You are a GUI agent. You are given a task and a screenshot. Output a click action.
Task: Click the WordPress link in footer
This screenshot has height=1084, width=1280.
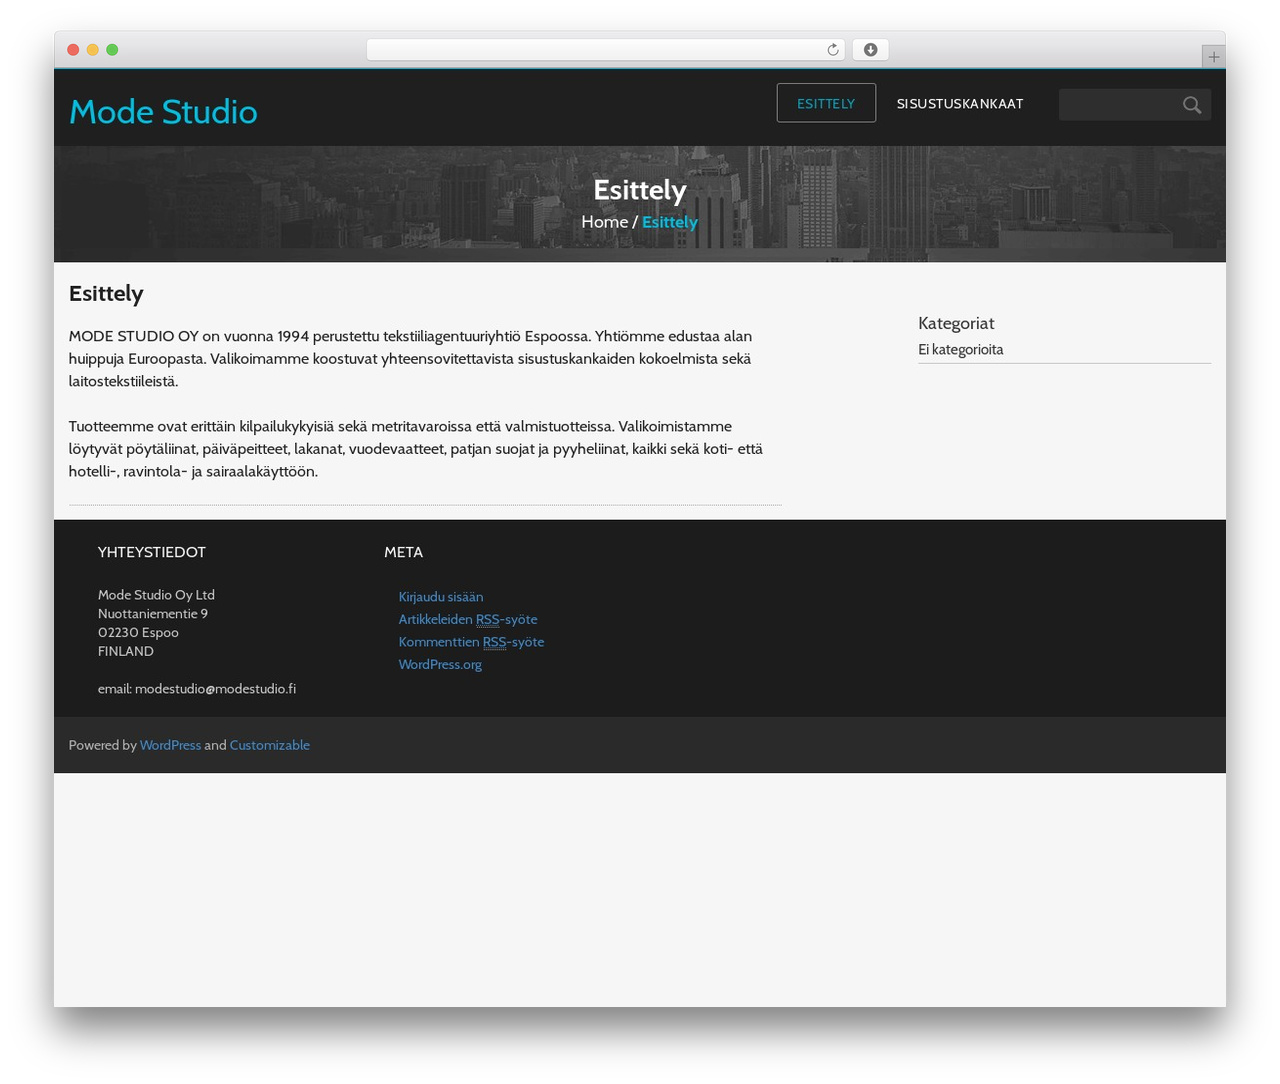coord(170,745)
